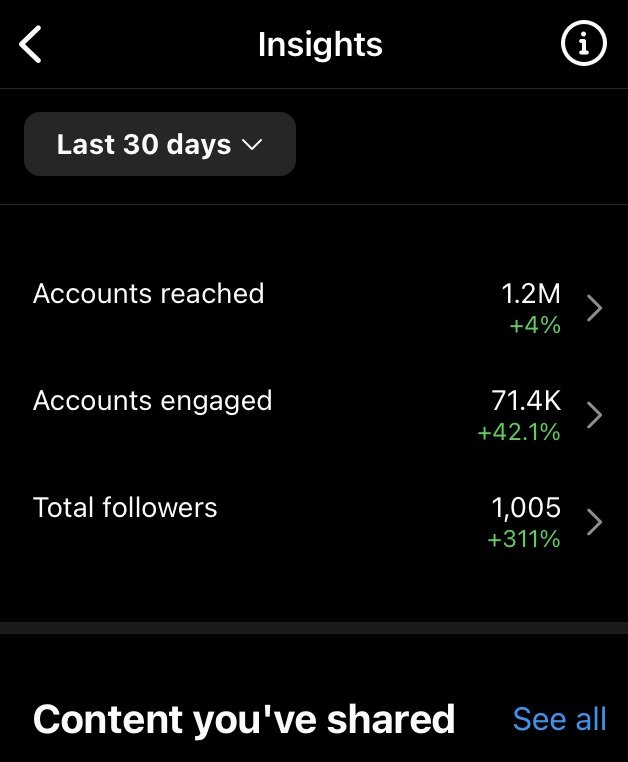Open the Accounts engaged row
This screenshot has width=628, height=762.
click(x=314, y=415)
